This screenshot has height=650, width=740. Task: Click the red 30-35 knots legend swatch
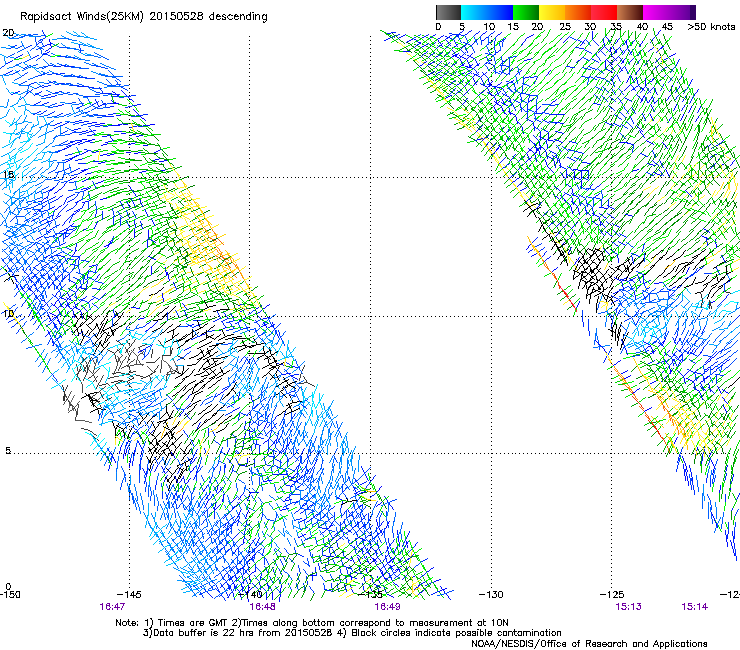point(604,12)
